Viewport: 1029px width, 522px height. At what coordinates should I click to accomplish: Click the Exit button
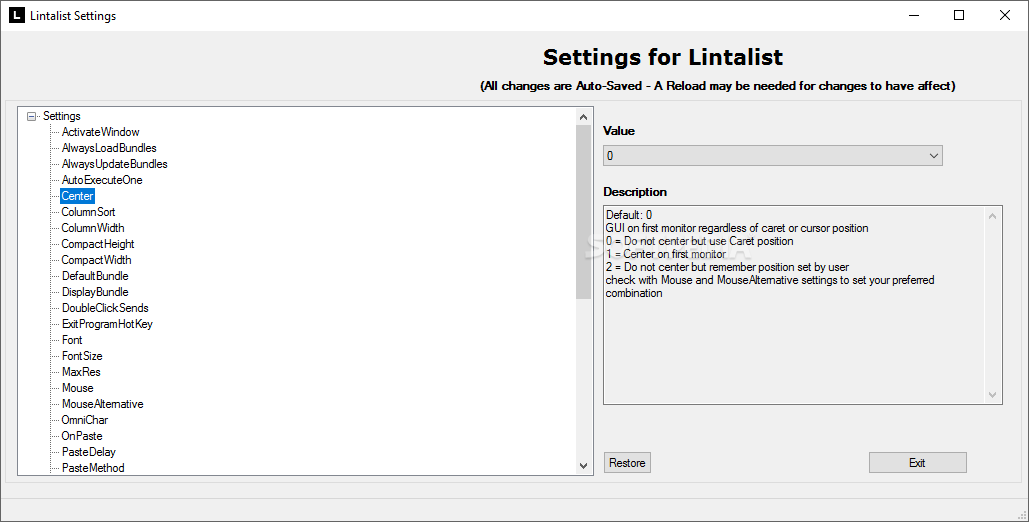pyautogui.click(x=917, y=463)
